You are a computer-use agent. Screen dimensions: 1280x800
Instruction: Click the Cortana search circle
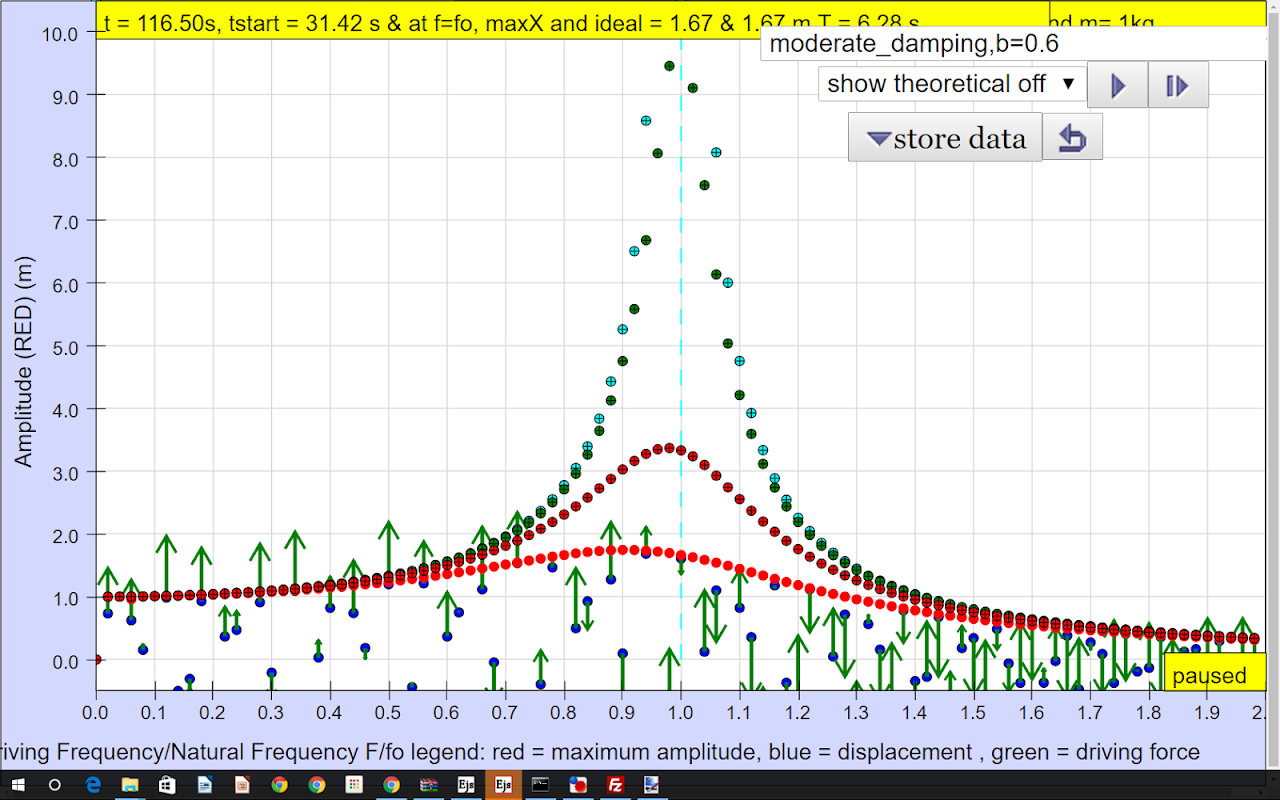pyautogui.click(x=55, y=785)
